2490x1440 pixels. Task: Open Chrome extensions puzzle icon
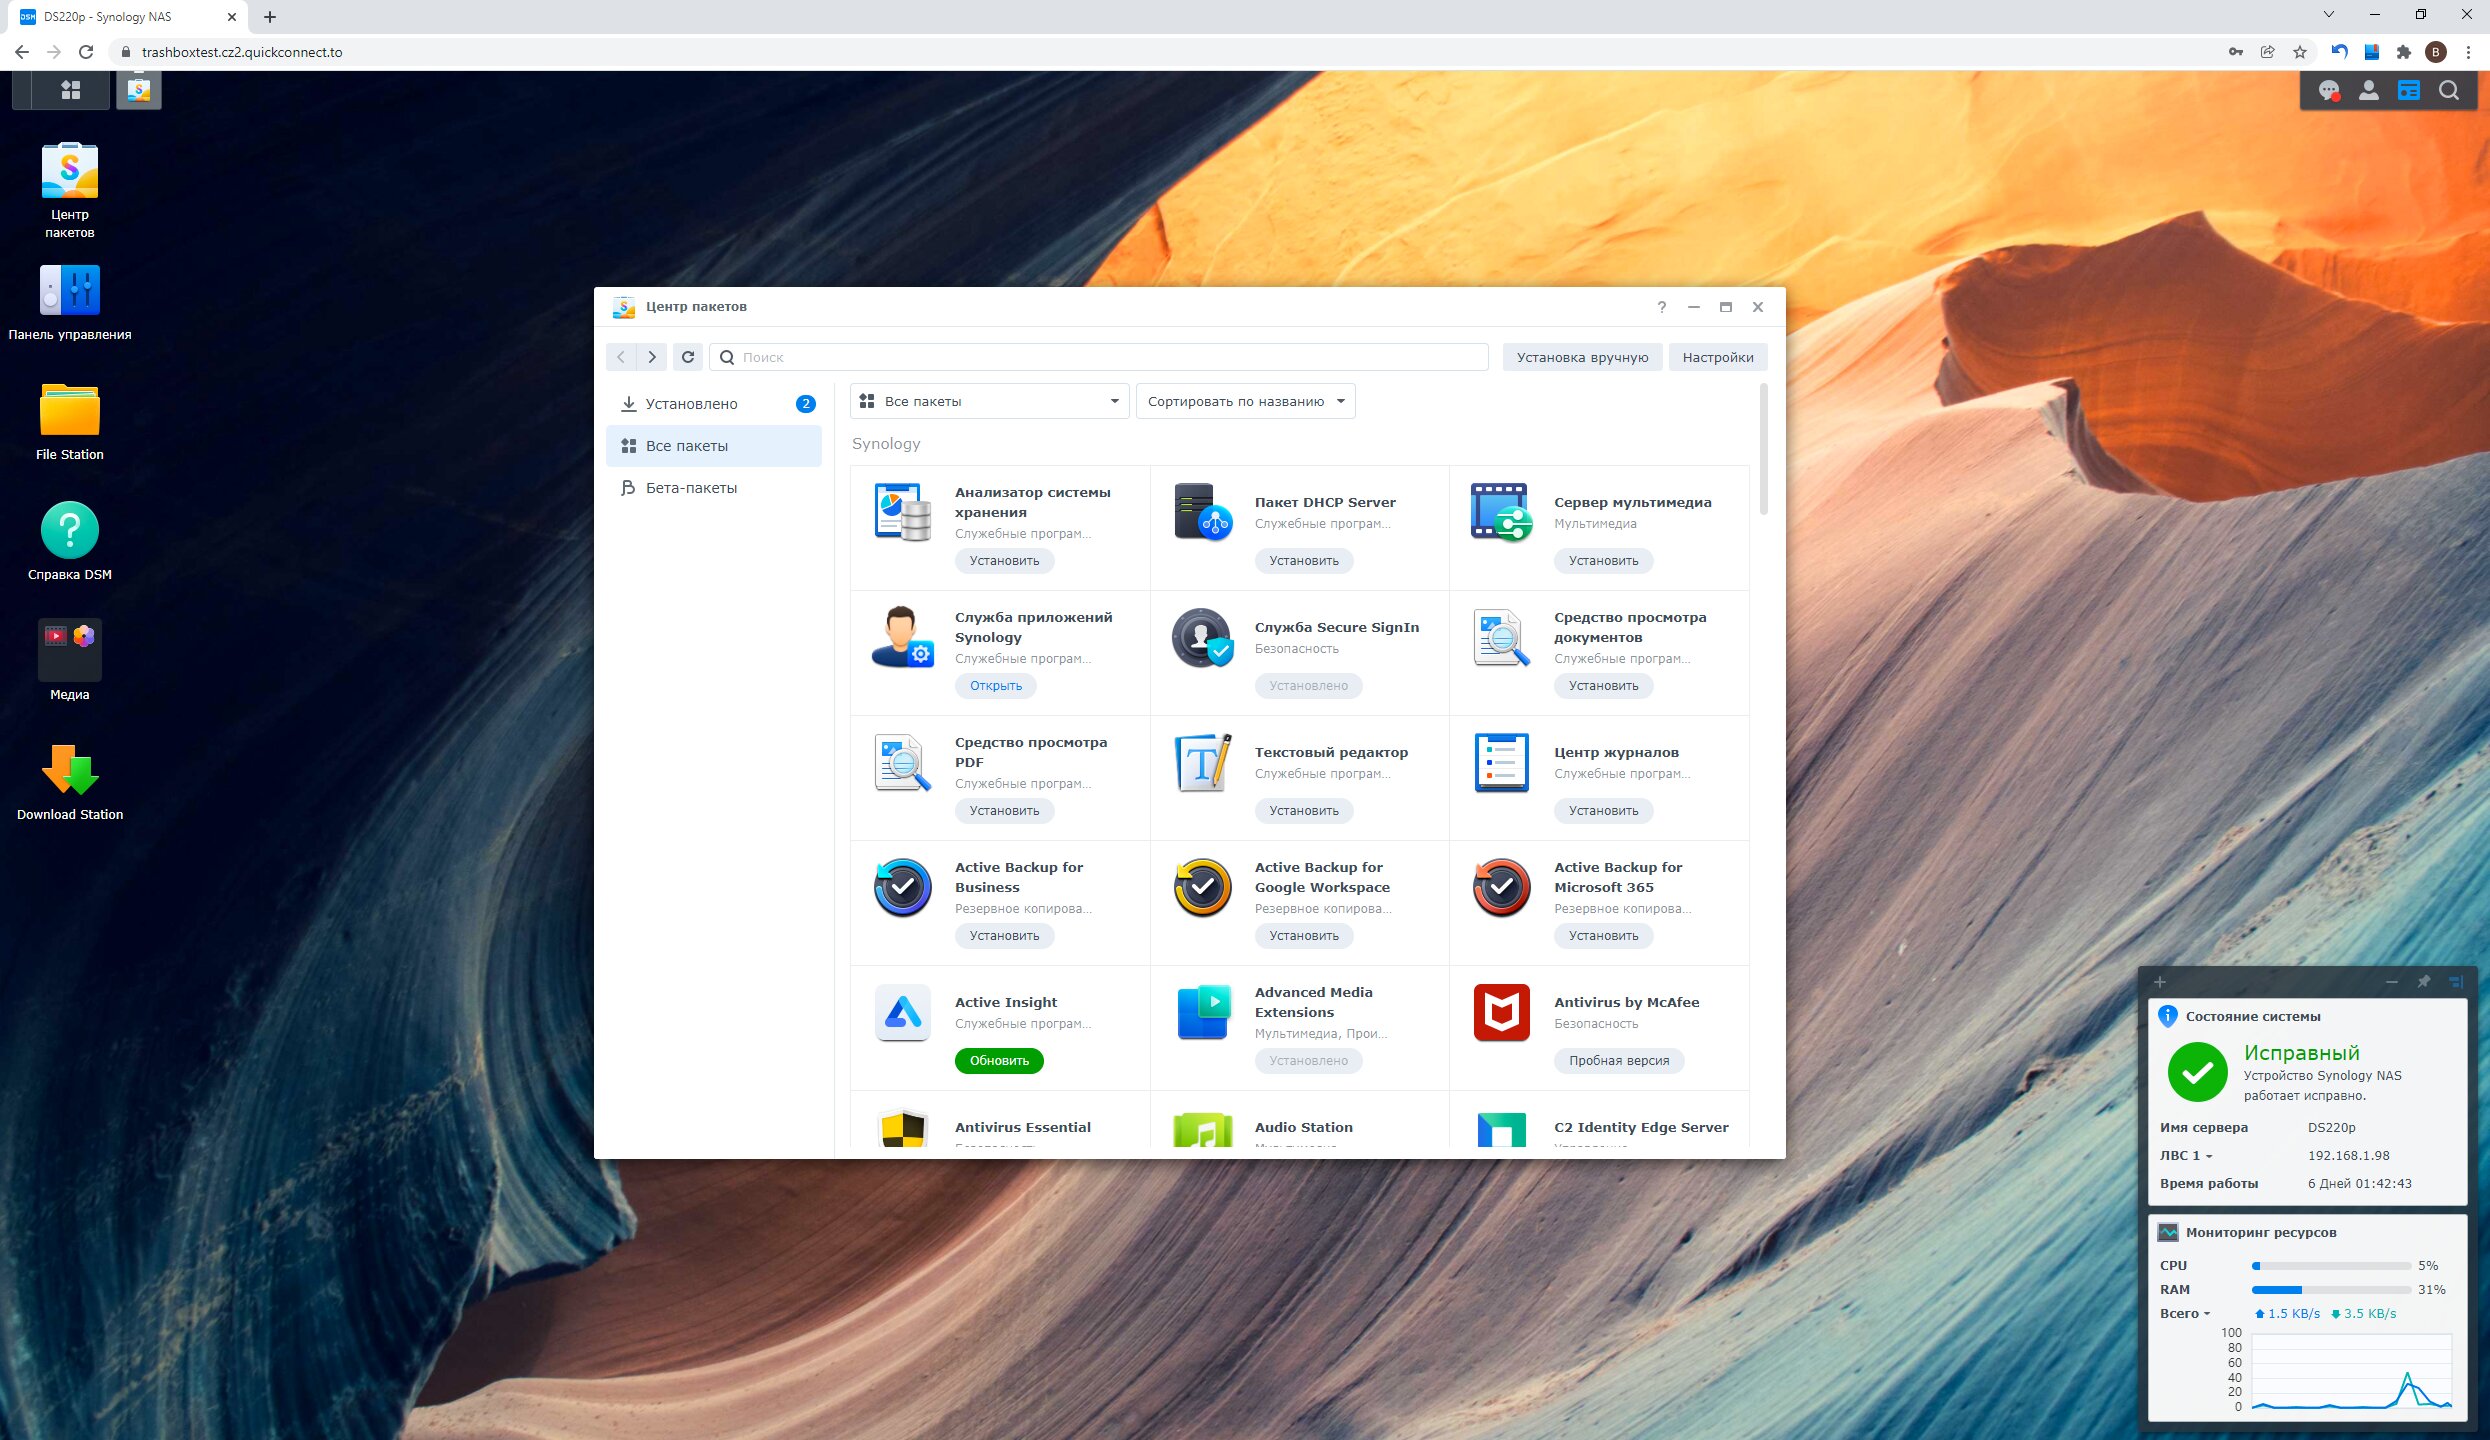(2403, 52)
